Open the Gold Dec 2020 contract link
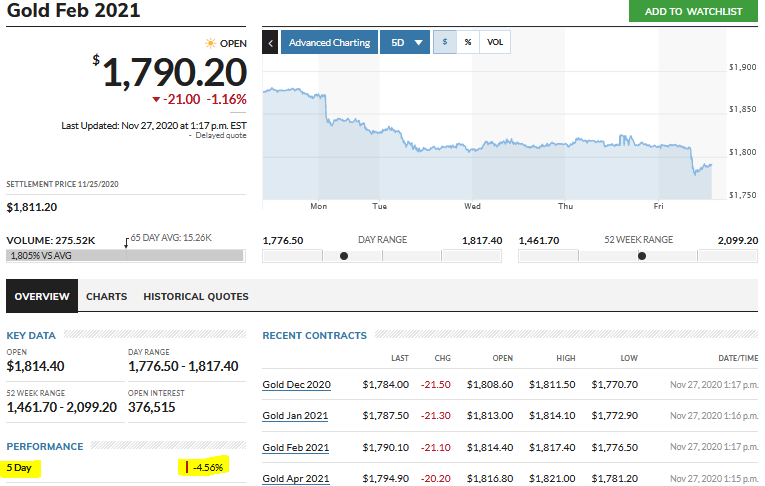The image size is (765, 486). click(x=296, y=385)
